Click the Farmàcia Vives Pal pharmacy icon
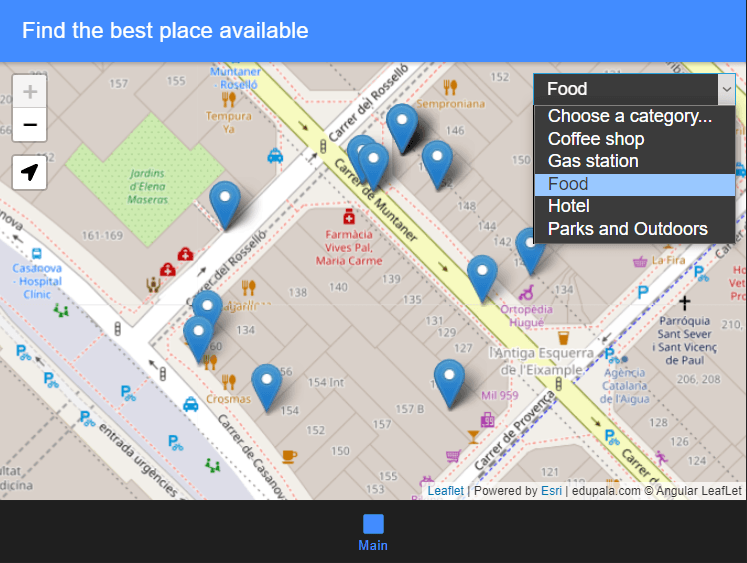This screenshot has height=563, width=747. tap(348, 217)
